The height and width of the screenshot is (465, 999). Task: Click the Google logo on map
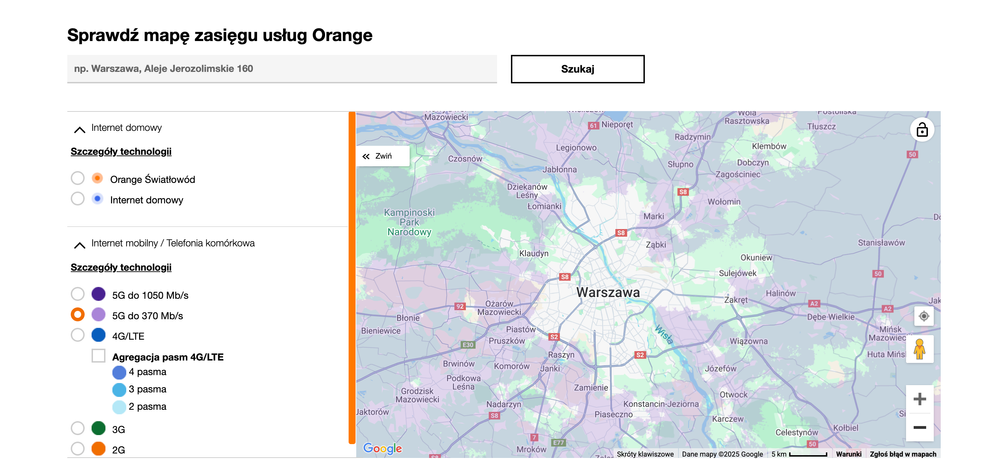click(x=382, y=449)
